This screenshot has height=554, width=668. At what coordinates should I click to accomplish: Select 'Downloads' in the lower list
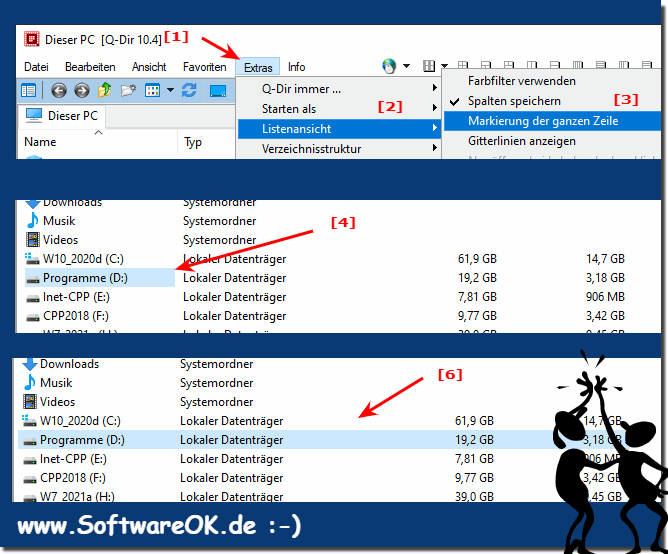(69, 364)
